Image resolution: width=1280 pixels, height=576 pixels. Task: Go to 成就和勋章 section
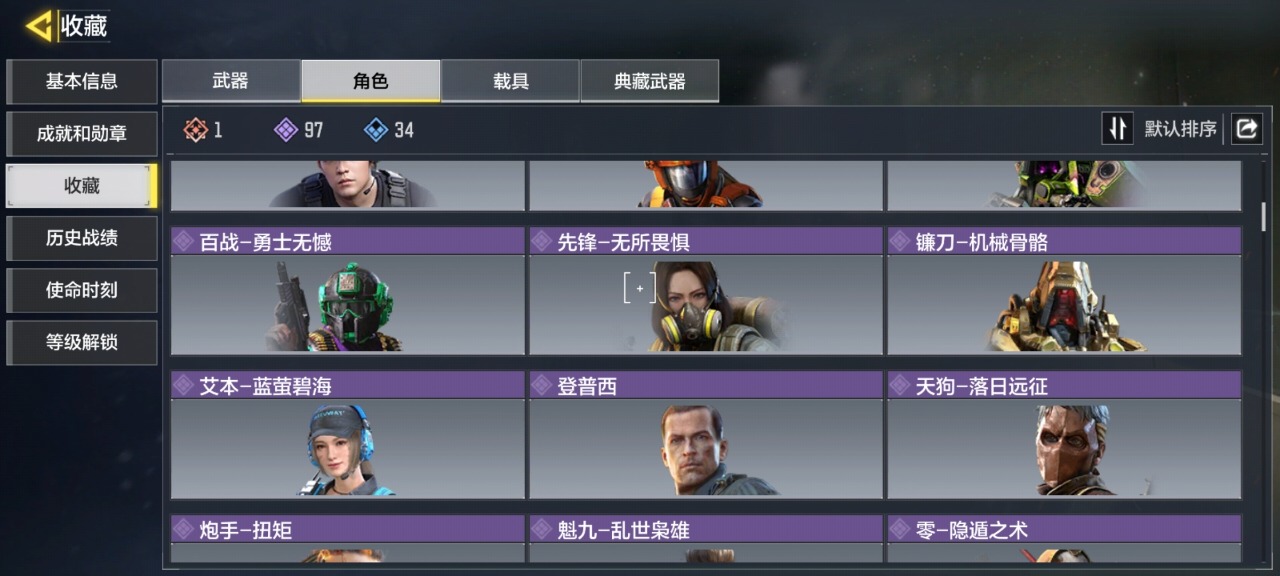(x=82, y=134)
